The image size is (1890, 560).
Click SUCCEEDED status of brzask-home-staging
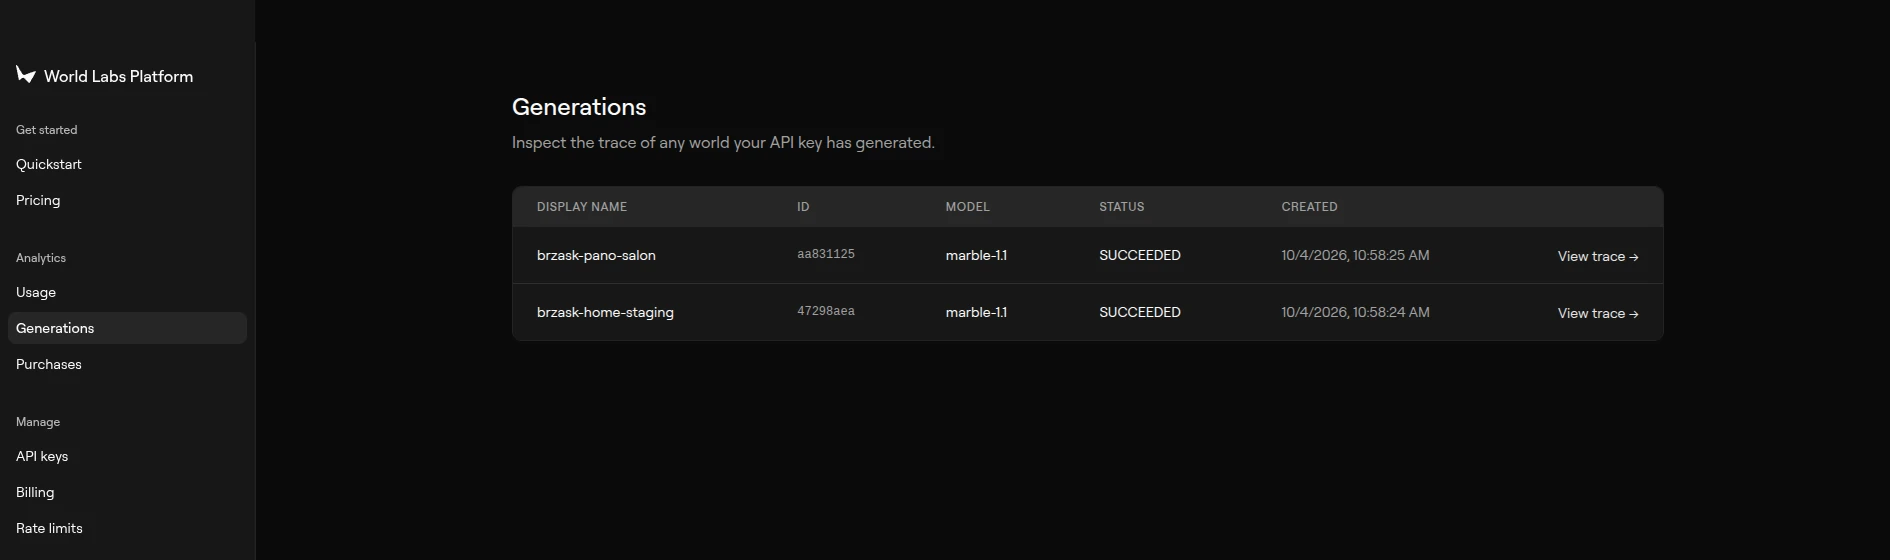(1140, 312)
